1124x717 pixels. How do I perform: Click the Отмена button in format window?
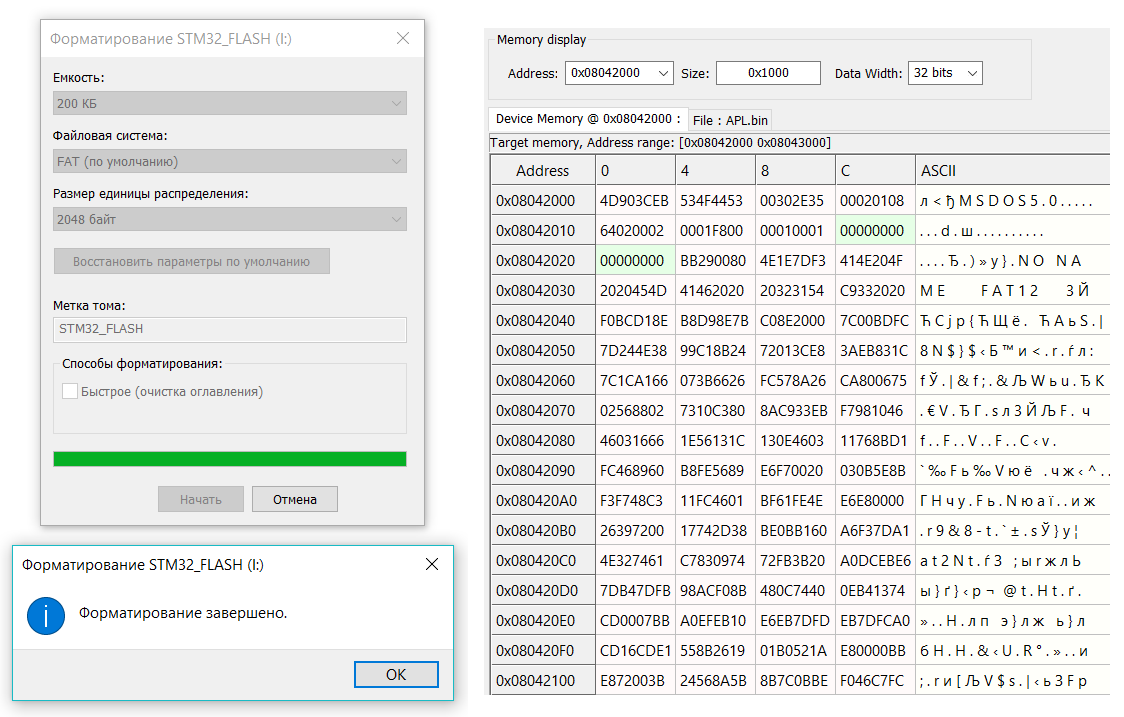click(x=295, y=499)
